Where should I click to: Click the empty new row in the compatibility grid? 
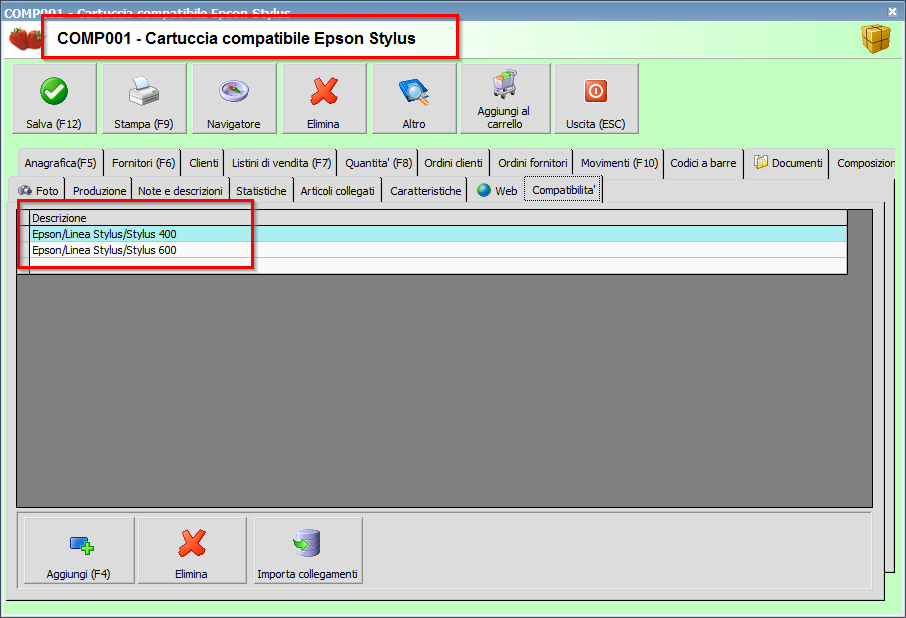pos(438,265)
